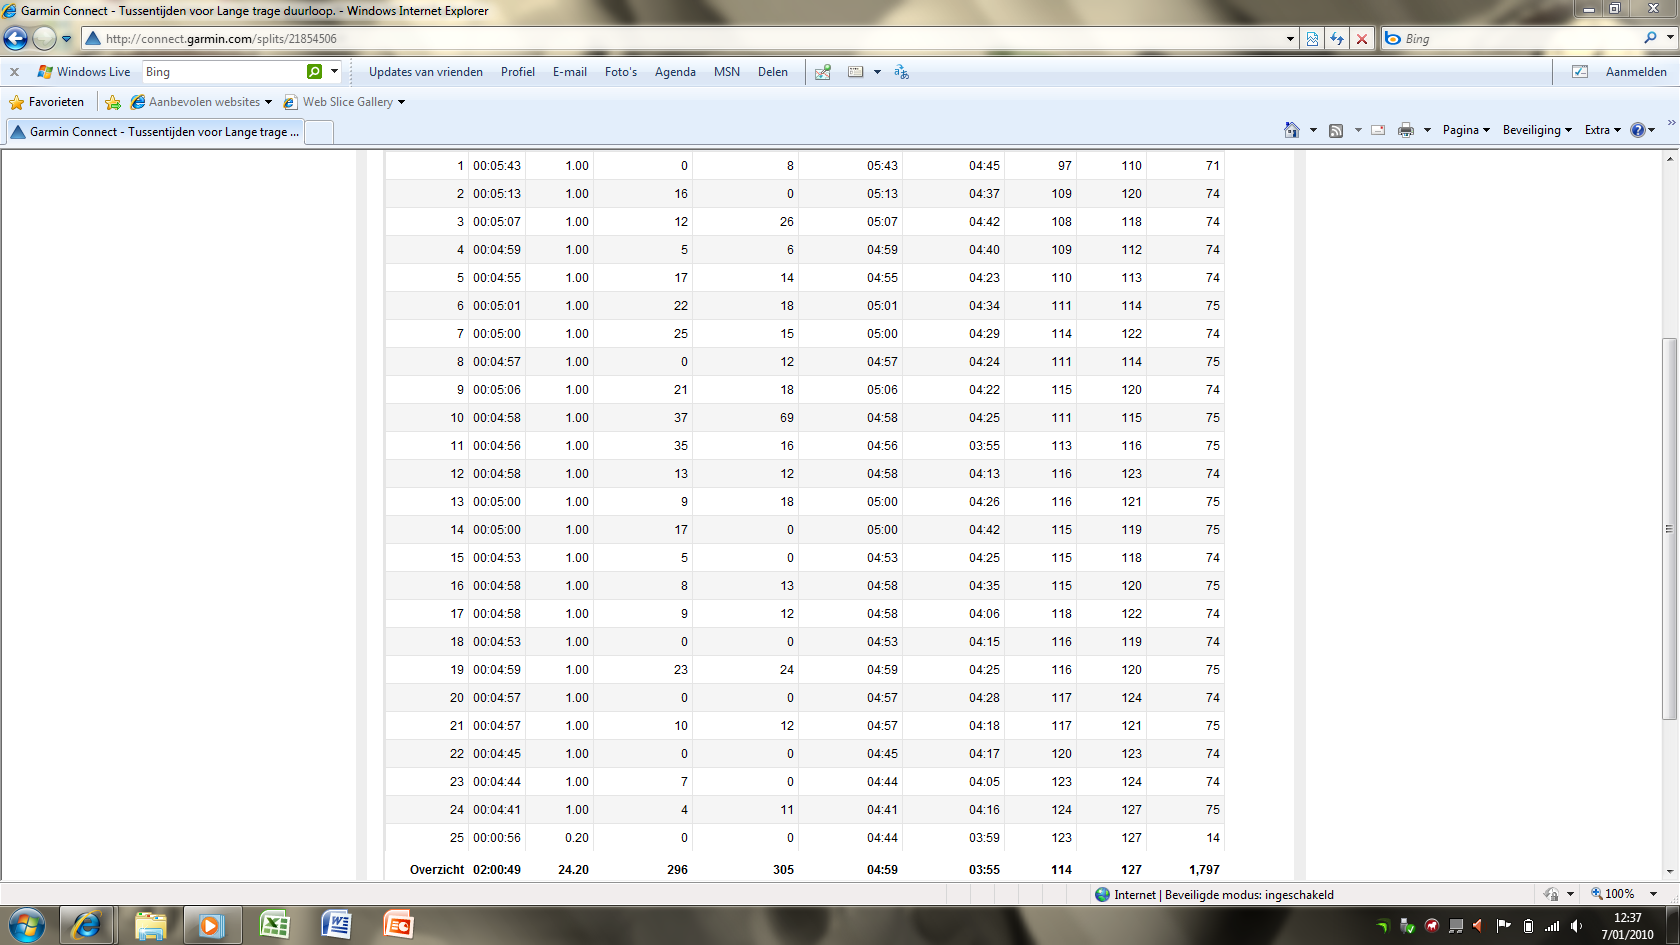Image resolution: width=1680 pixels, height=945 pixels.
Task: Open the Extra dropdown menu
Action: (x=1602, y=130)
